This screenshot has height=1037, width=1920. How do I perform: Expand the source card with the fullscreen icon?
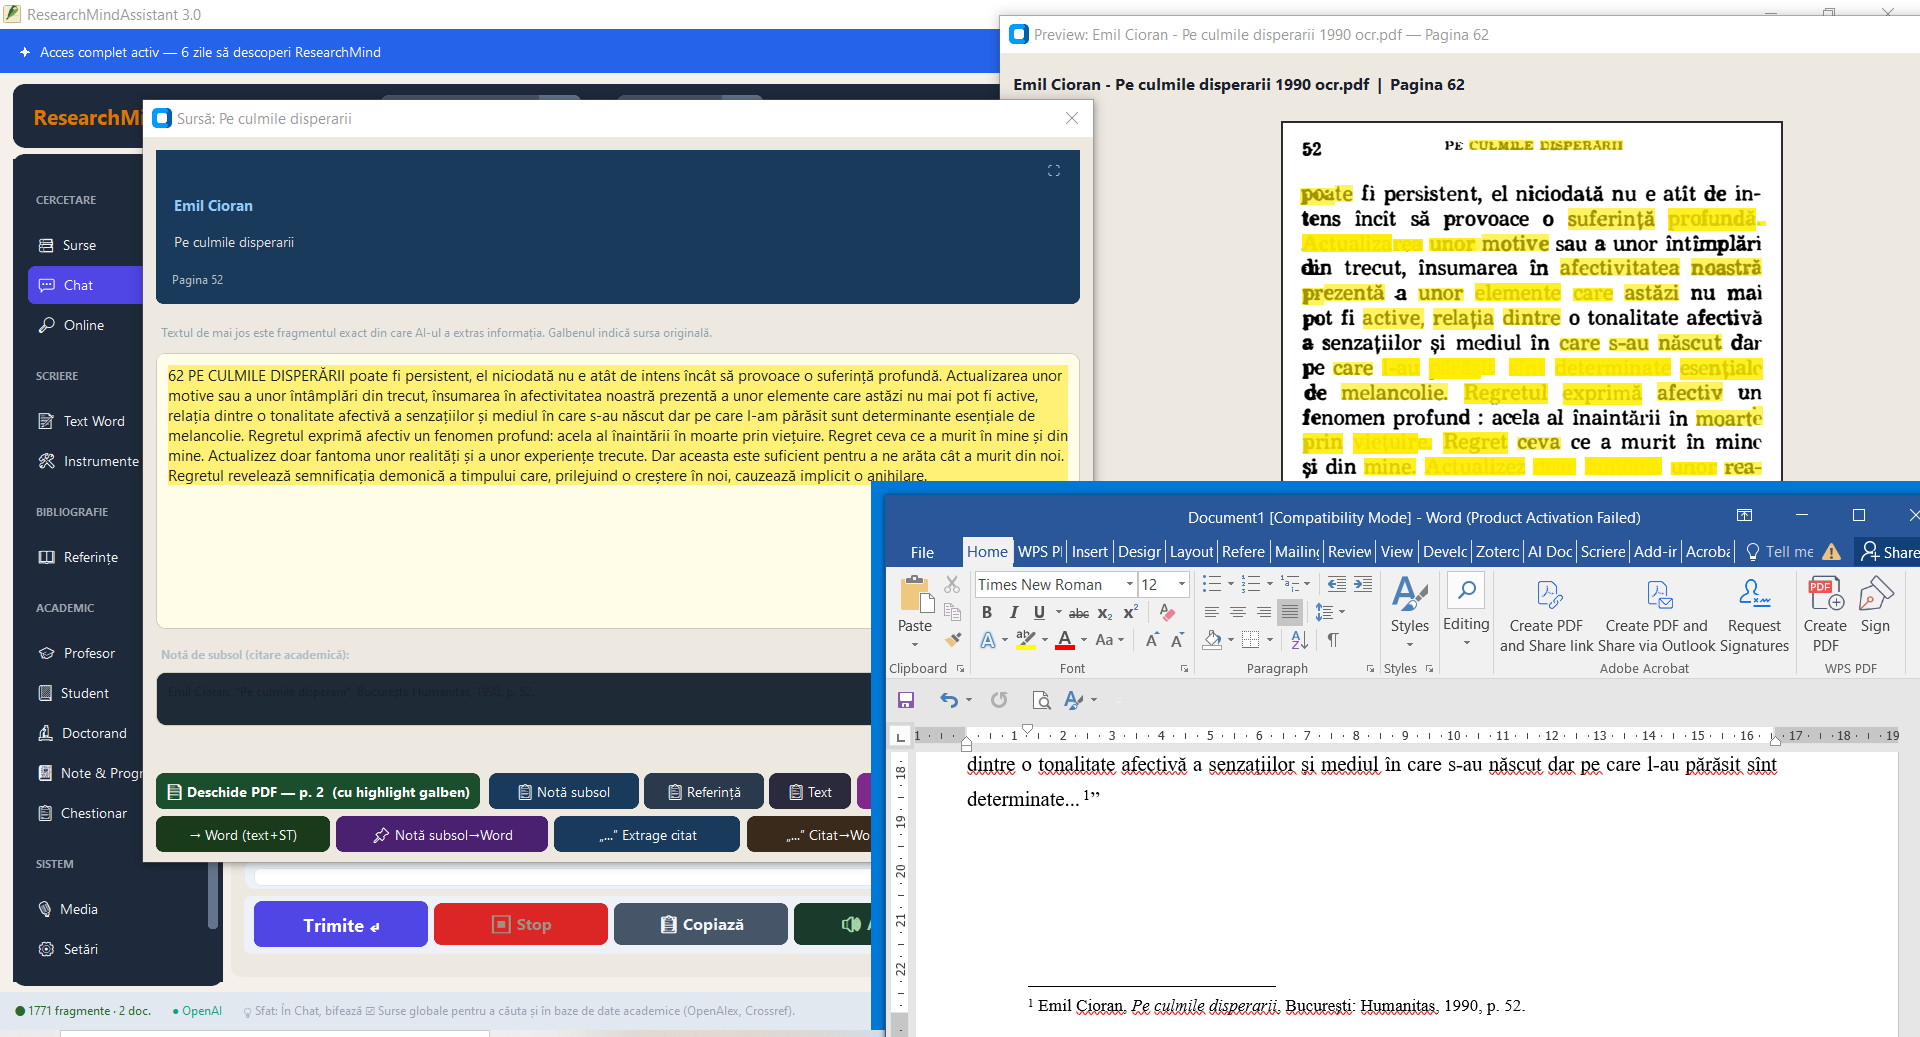click(x=1054, y=171)
